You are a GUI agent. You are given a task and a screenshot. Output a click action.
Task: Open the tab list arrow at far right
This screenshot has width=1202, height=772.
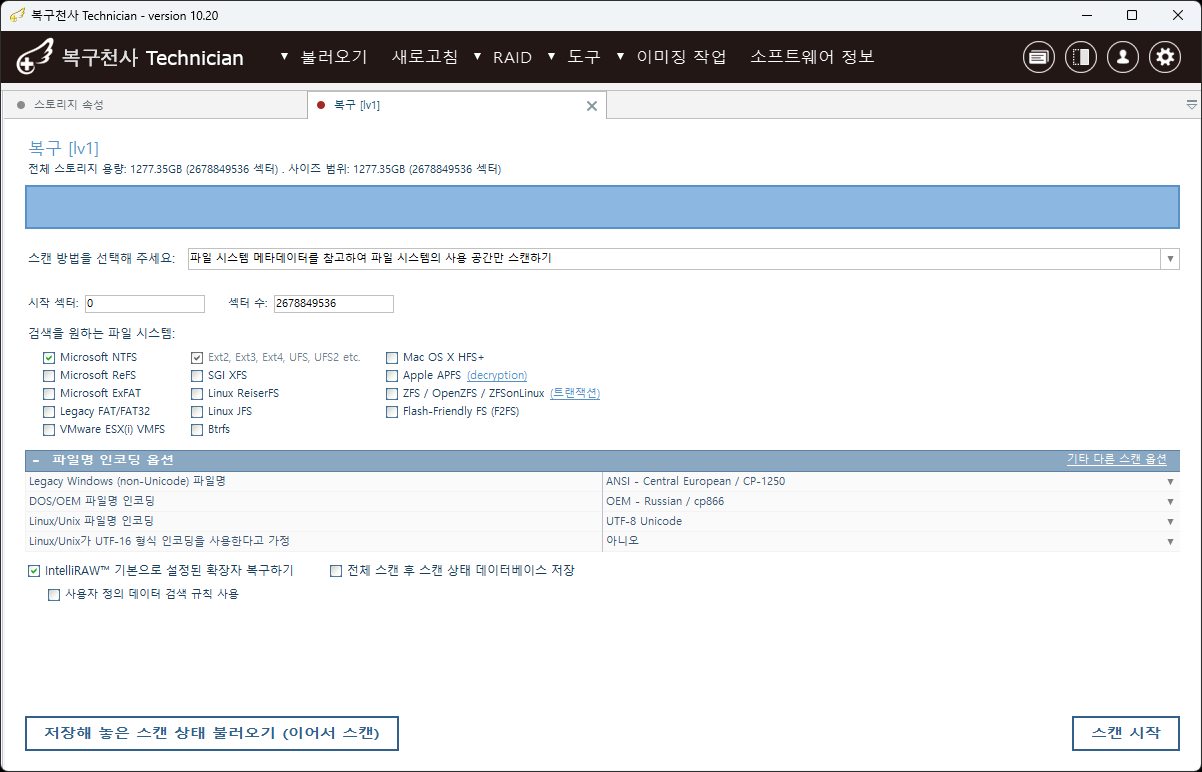[1192, 104]
